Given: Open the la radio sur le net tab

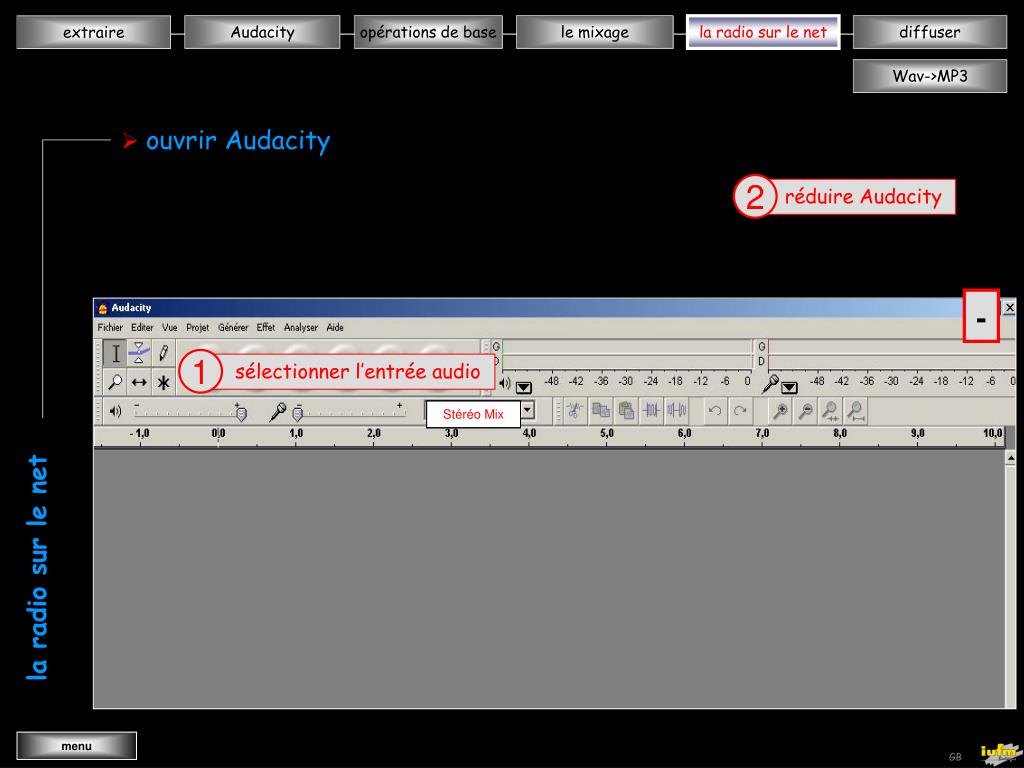Looking at the screenshot, I should pos(763,32).
